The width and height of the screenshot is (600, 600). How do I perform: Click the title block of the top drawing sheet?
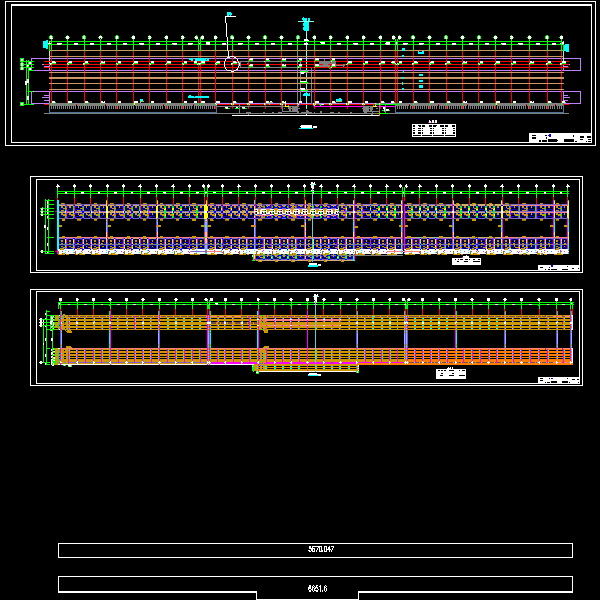560,138
